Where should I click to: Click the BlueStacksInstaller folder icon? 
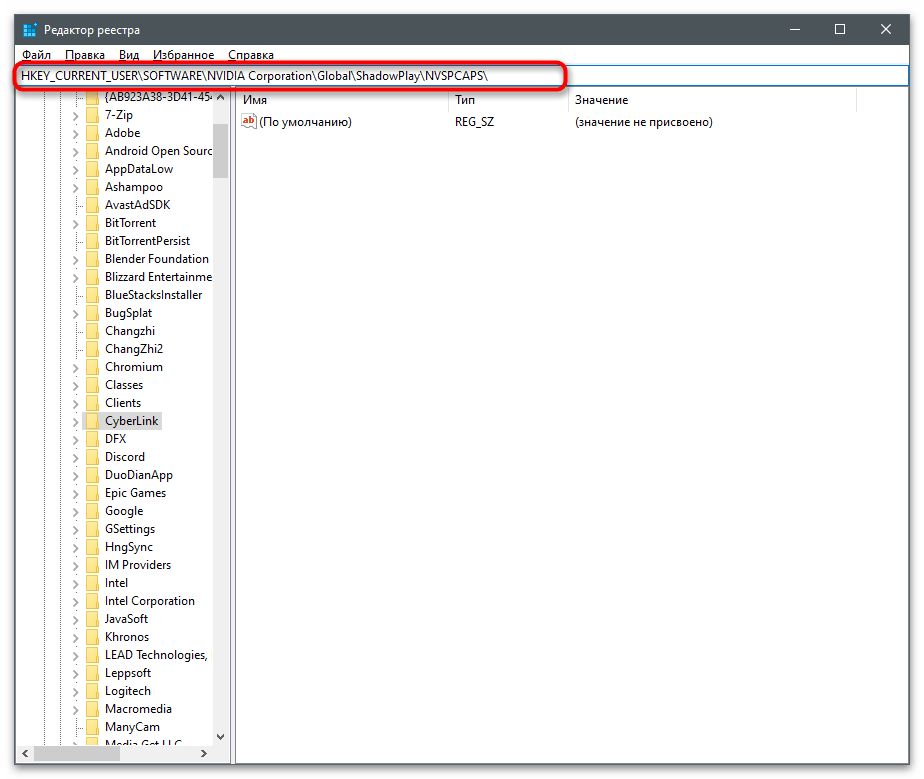click(93, 295)
